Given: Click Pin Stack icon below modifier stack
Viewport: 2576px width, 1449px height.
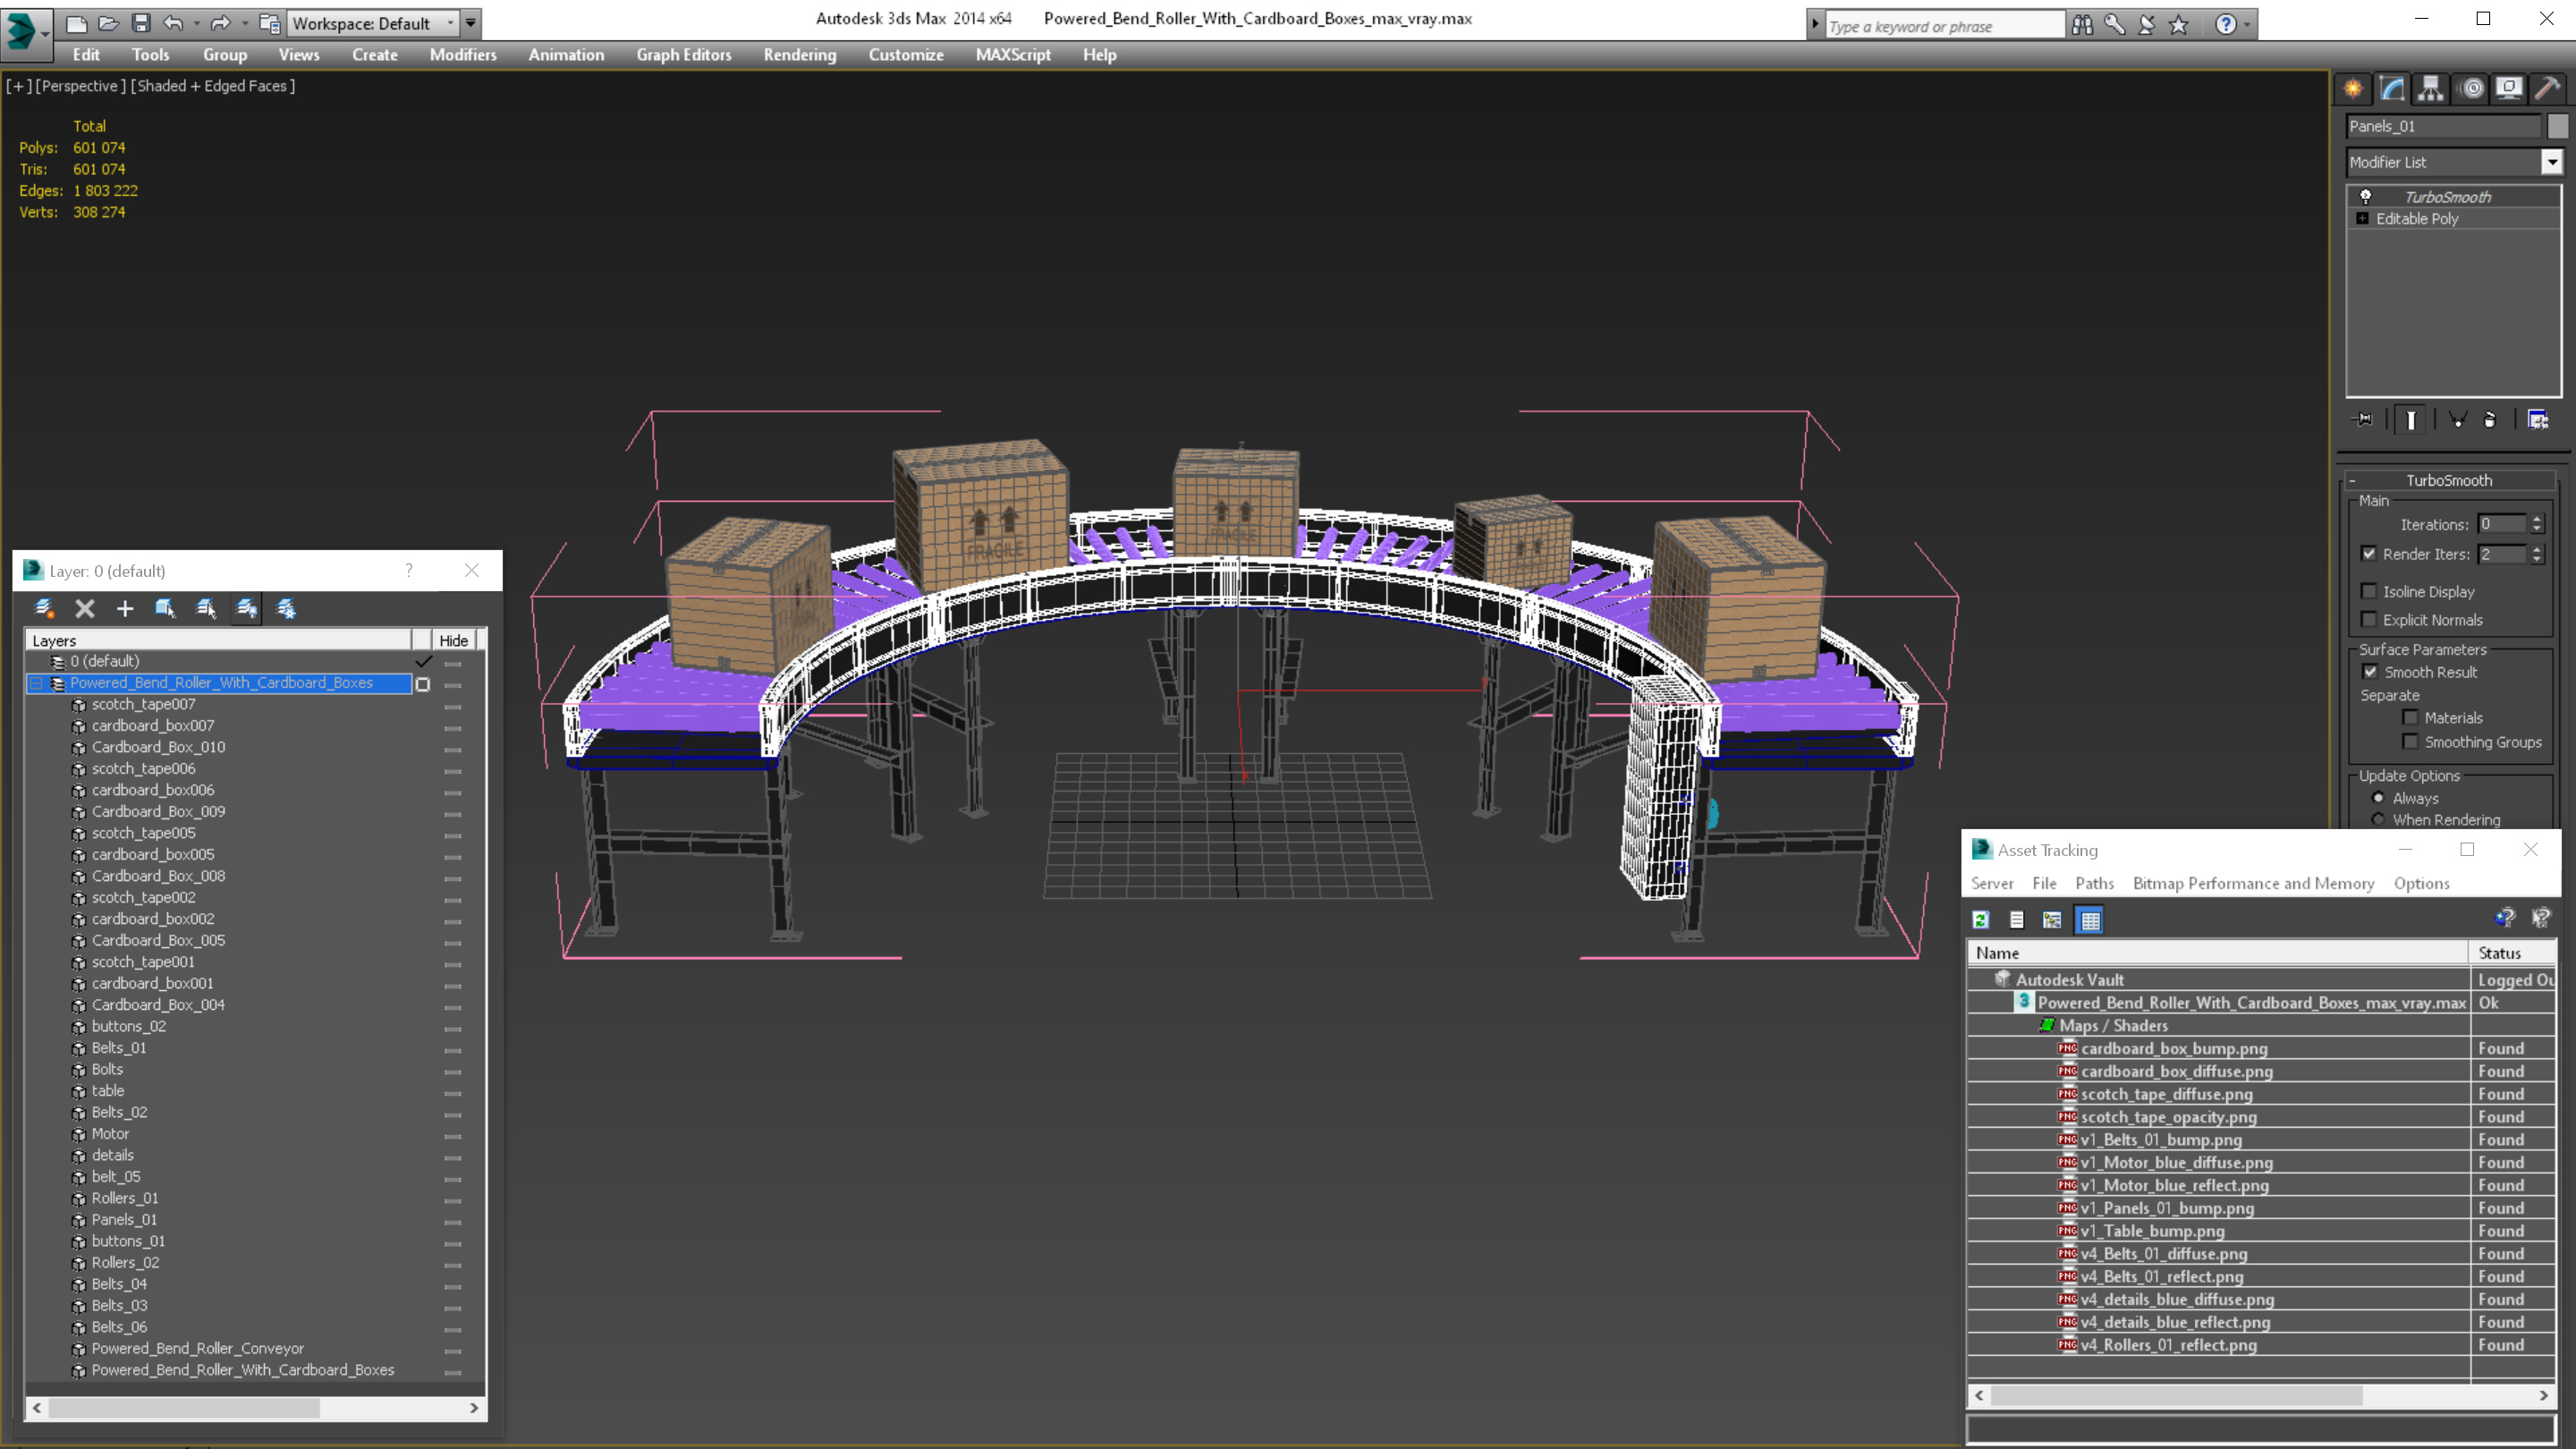Looking at the screenshot, I should coord(2364,420).
